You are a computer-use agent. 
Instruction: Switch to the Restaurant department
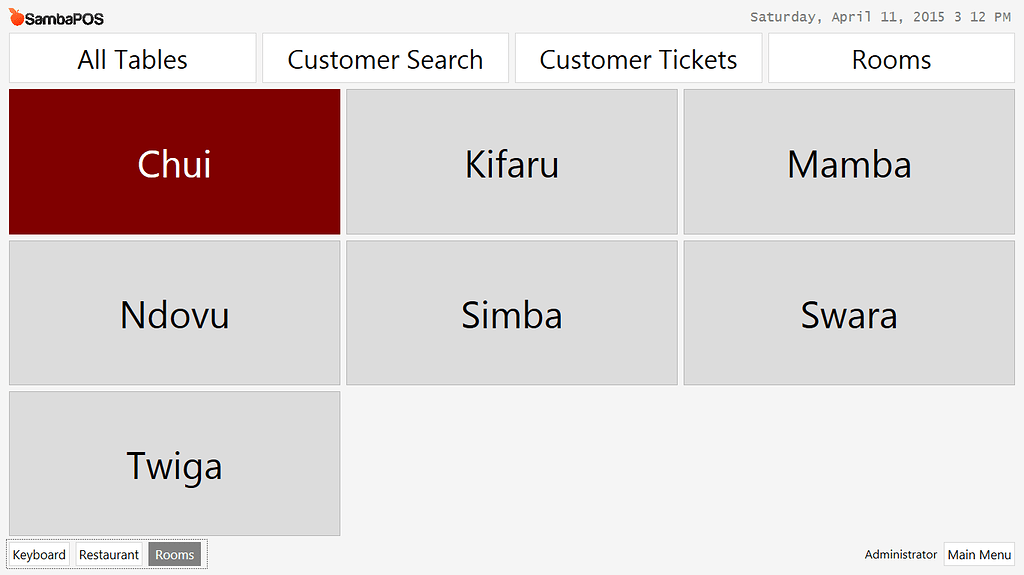109,555
